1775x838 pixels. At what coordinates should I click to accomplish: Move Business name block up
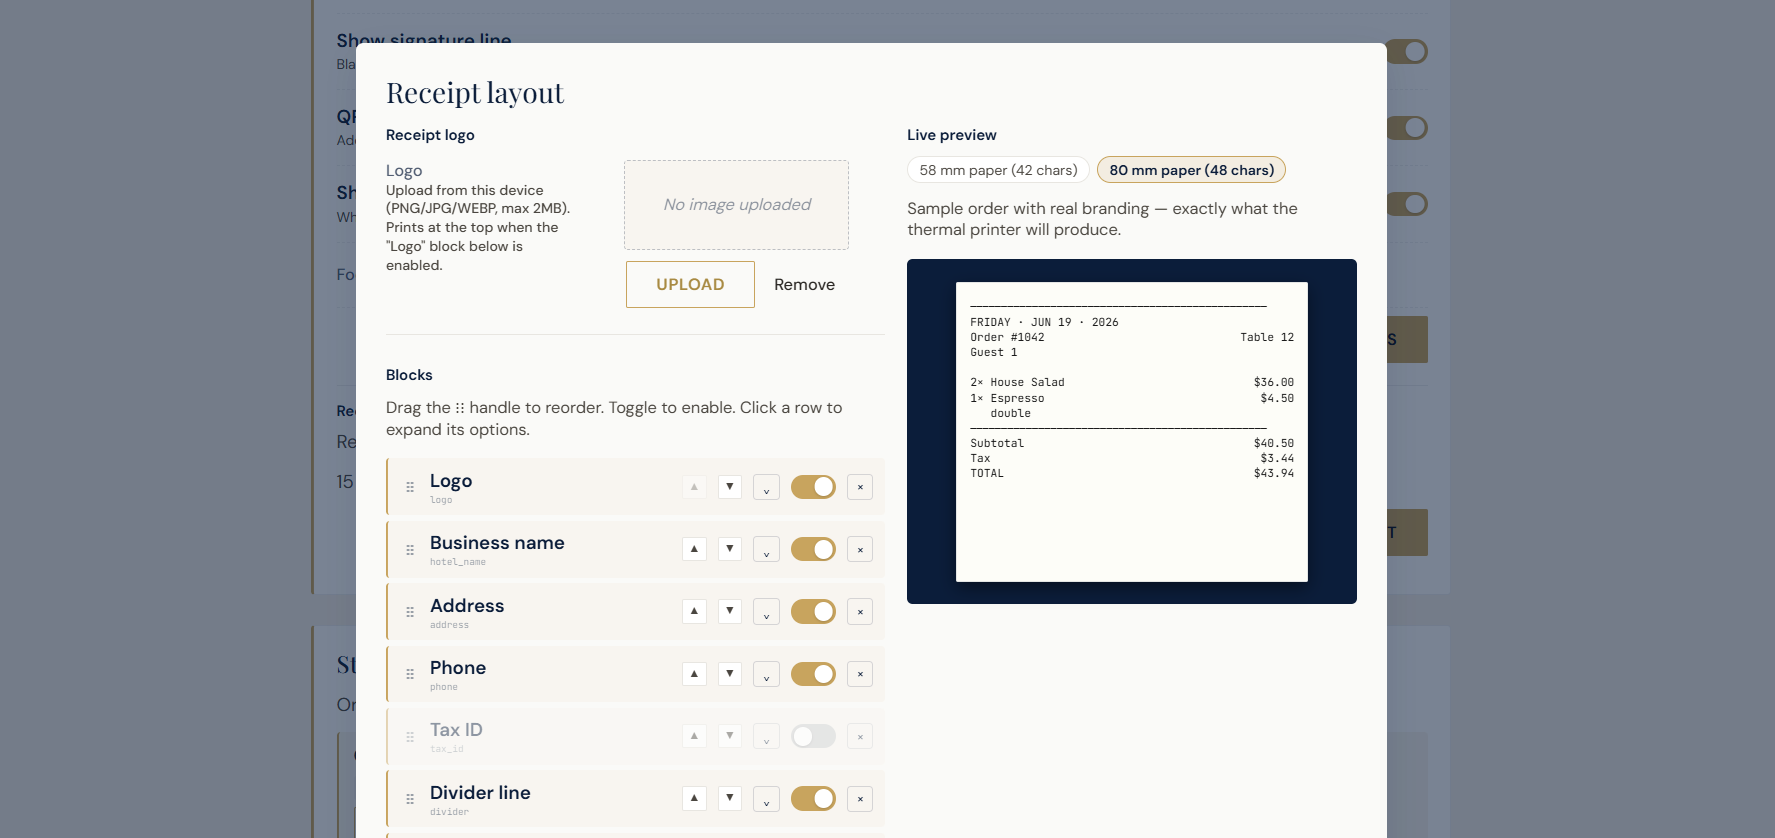tap(694, 549)
